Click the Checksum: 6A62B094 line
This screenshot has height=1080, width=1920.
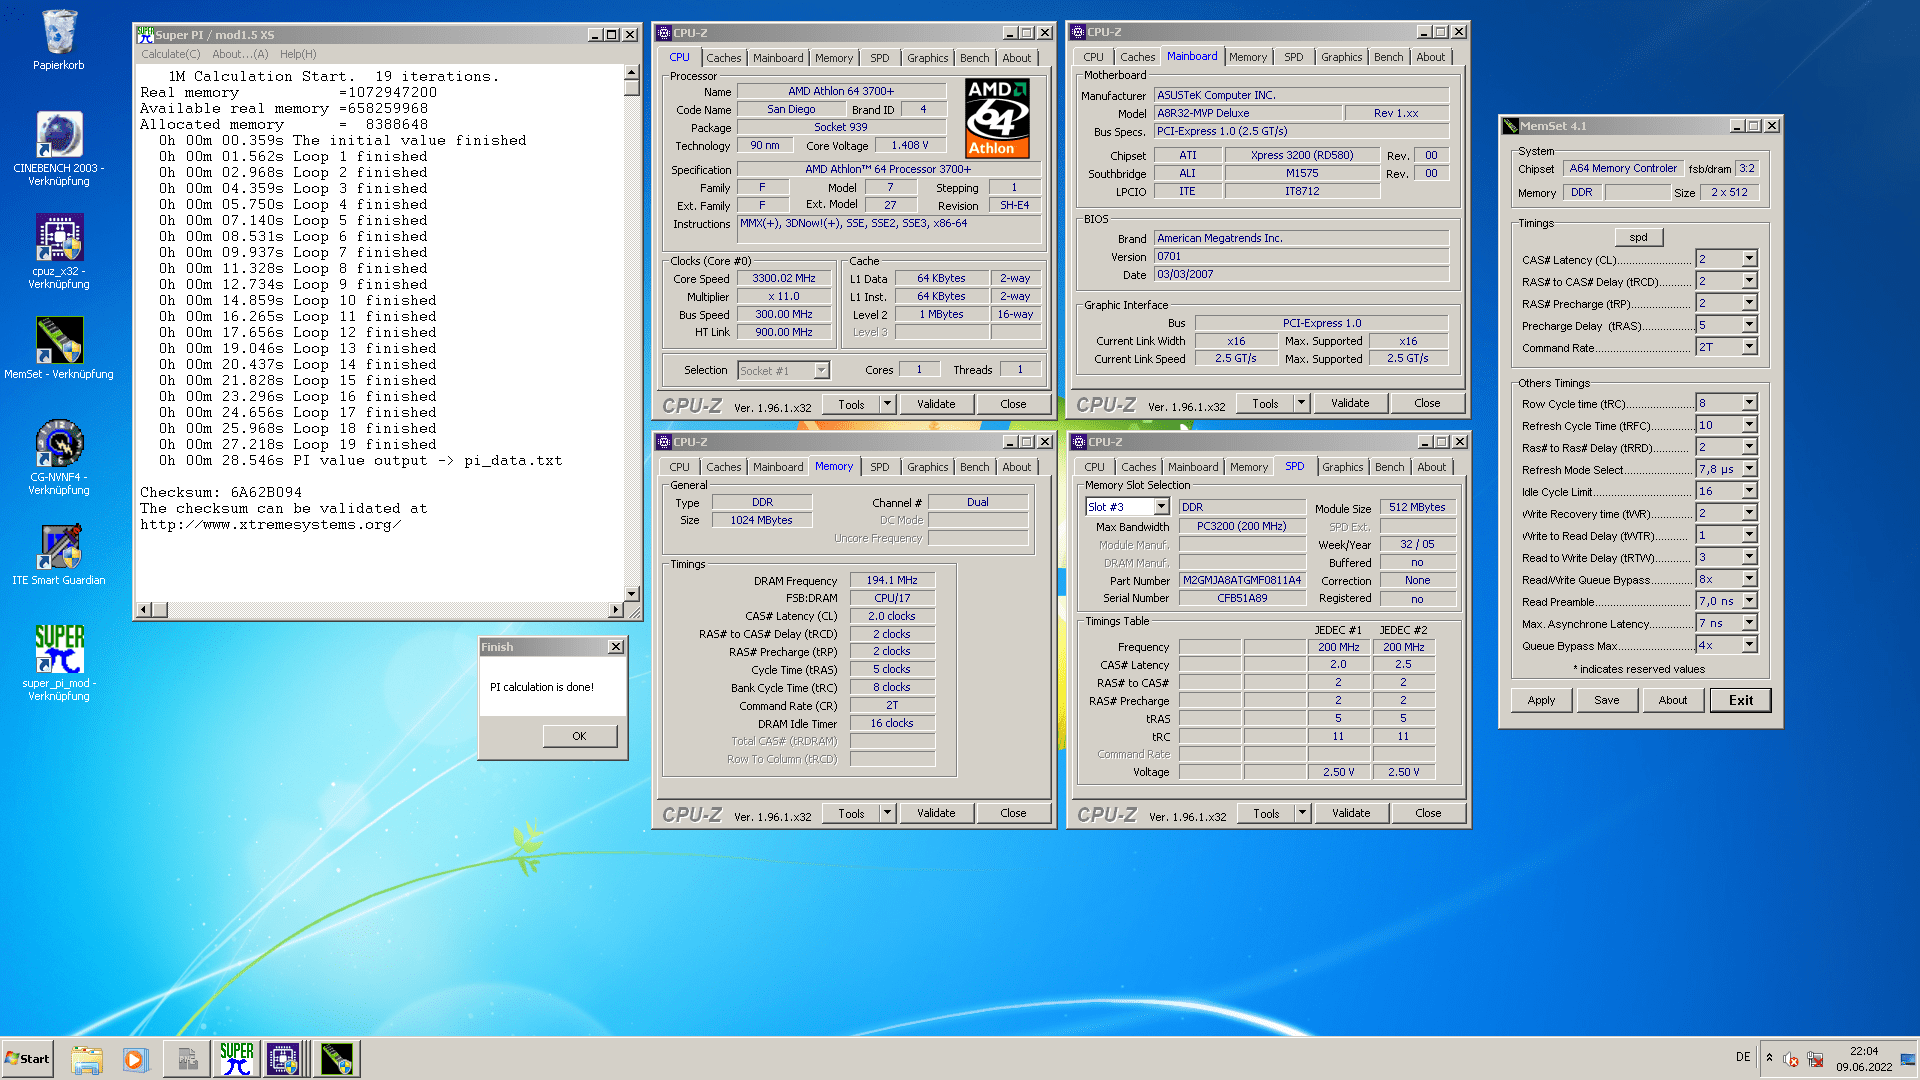point(221,492)
